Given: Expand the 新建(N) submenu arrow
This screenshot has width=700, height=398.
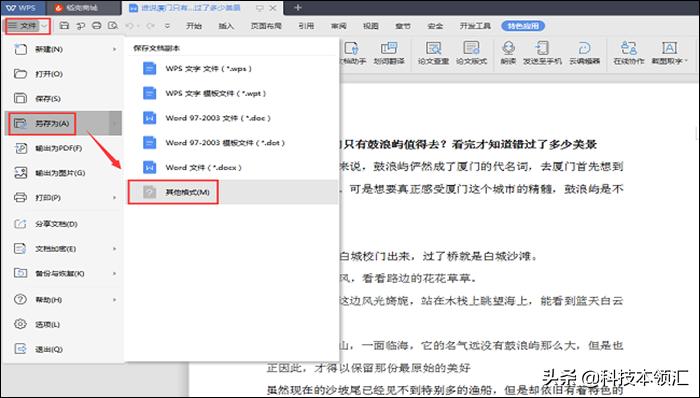Looking at the screenshot, I should (115, 49).
